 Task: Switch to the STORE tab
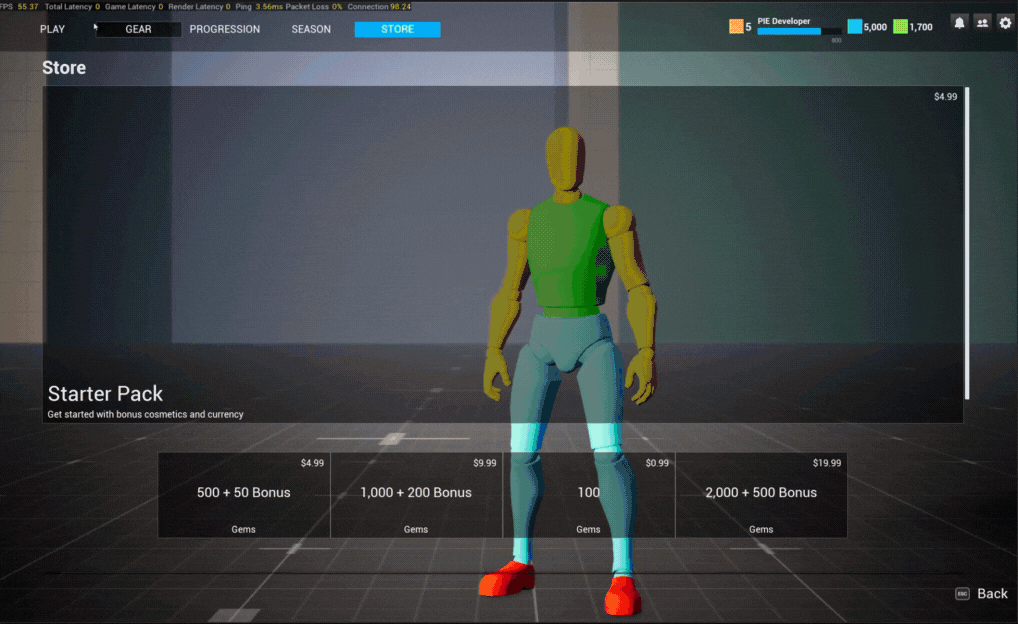[397, 29]
